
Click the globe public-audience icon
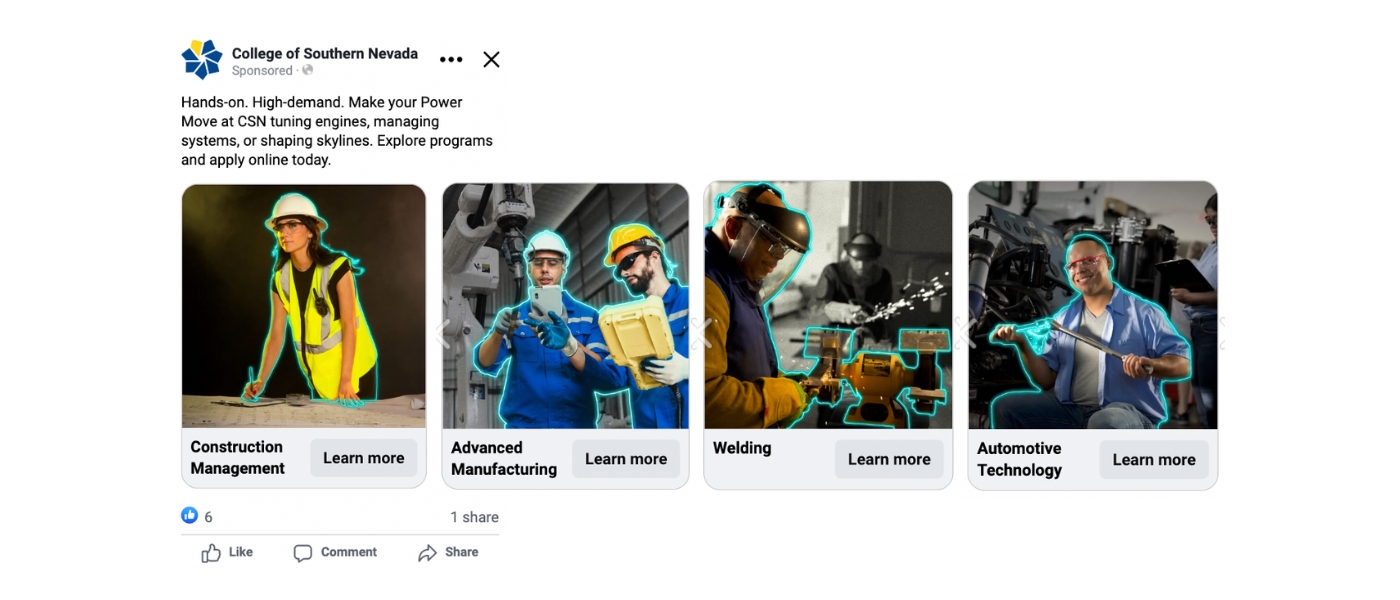(x=308, y=71)
